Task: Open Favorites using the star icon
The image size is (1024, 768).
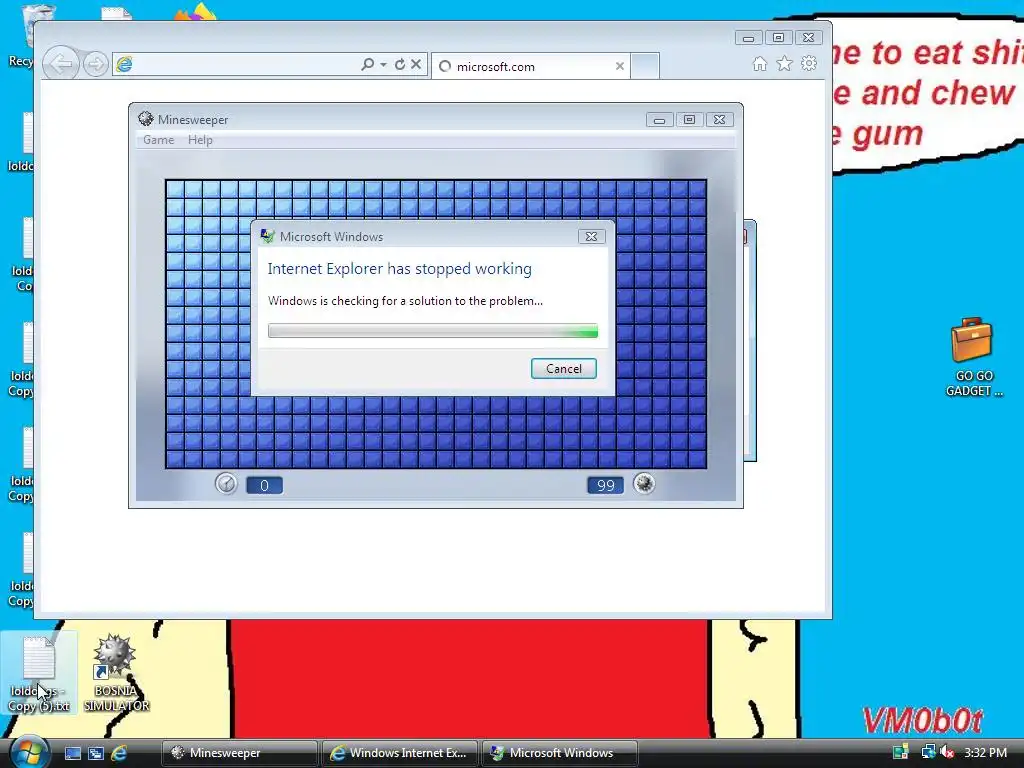Action: [784, 63]
